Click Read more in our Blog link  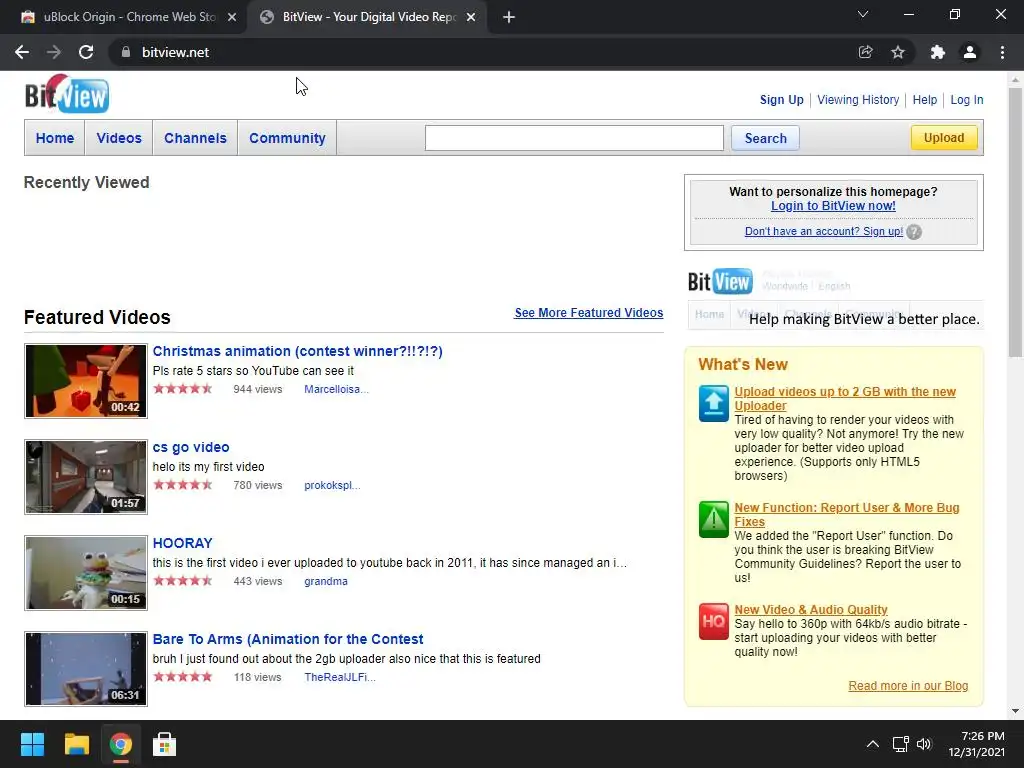click(x=908, y=686)
